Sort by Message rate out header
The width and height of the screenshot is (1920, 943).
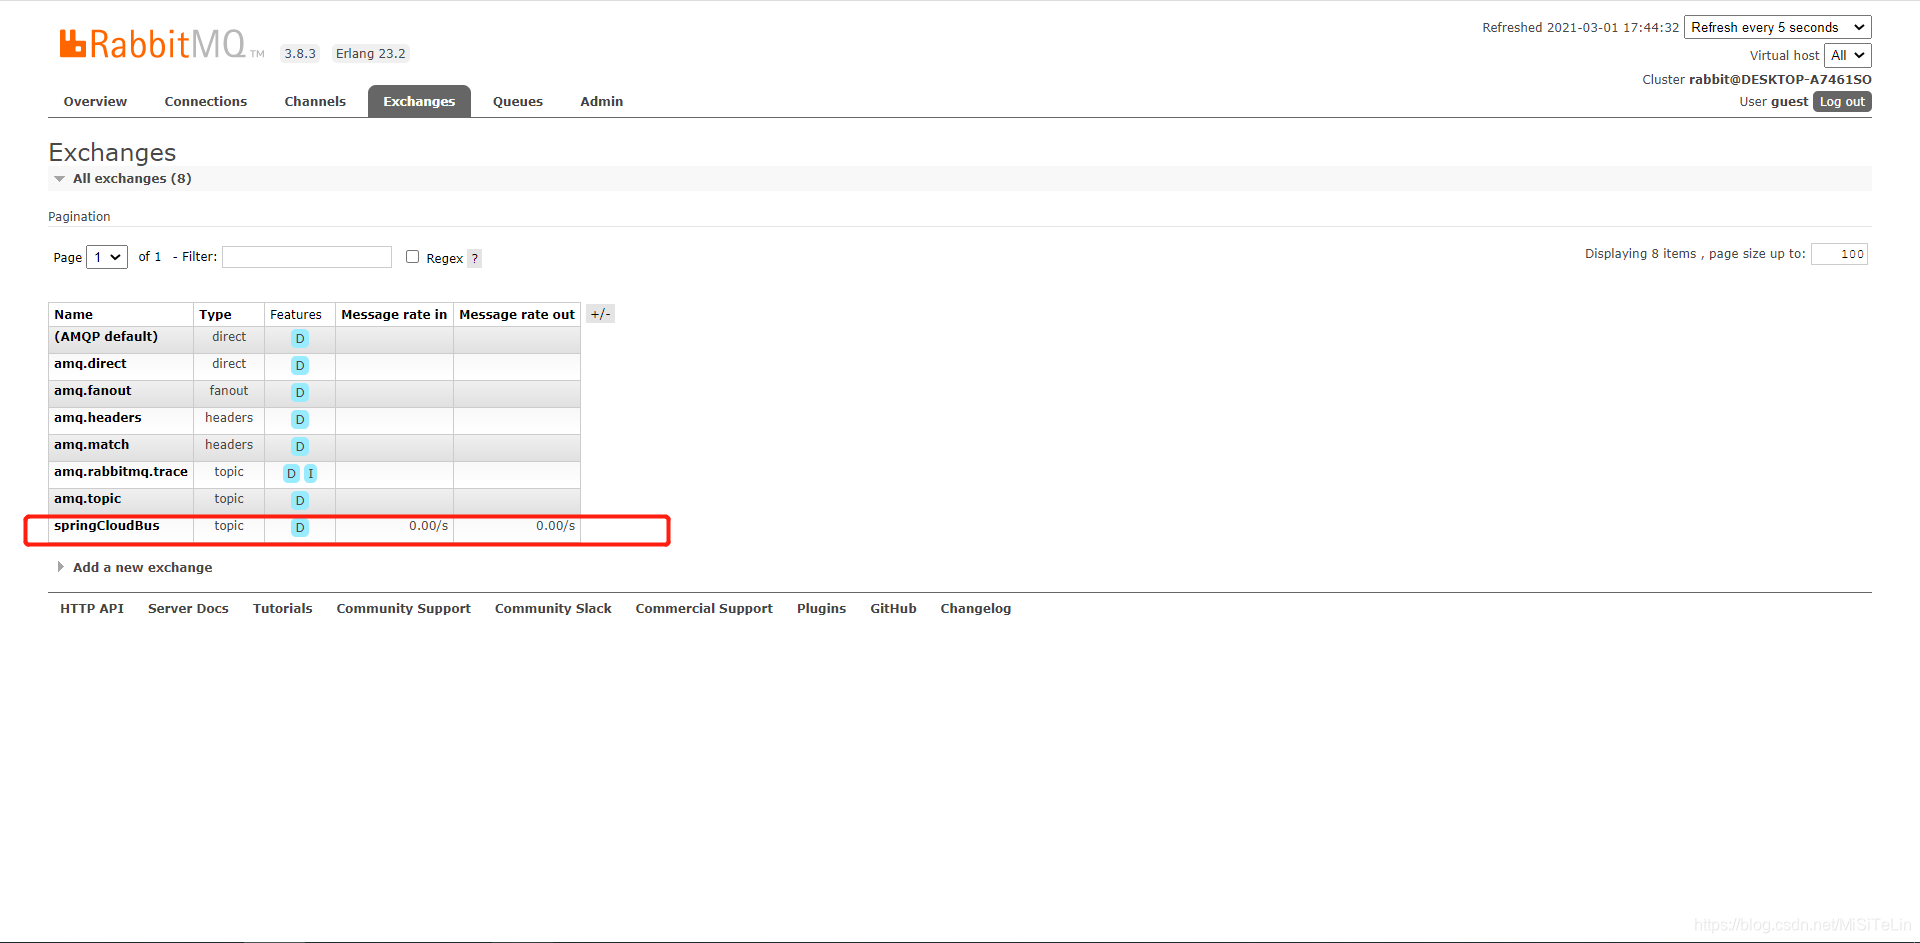pos(517,314)
